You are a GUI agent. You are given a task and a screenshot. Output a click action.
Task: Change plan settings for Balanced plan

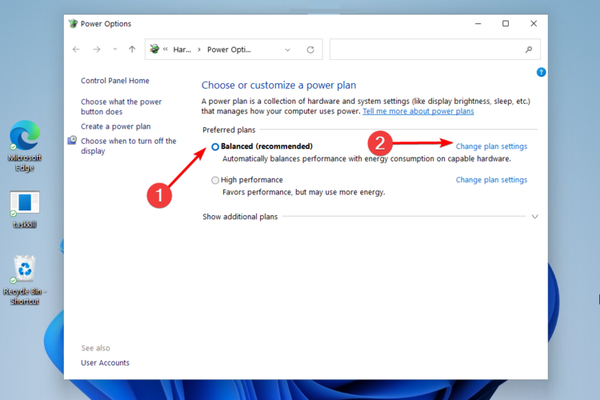pos(491,147)
